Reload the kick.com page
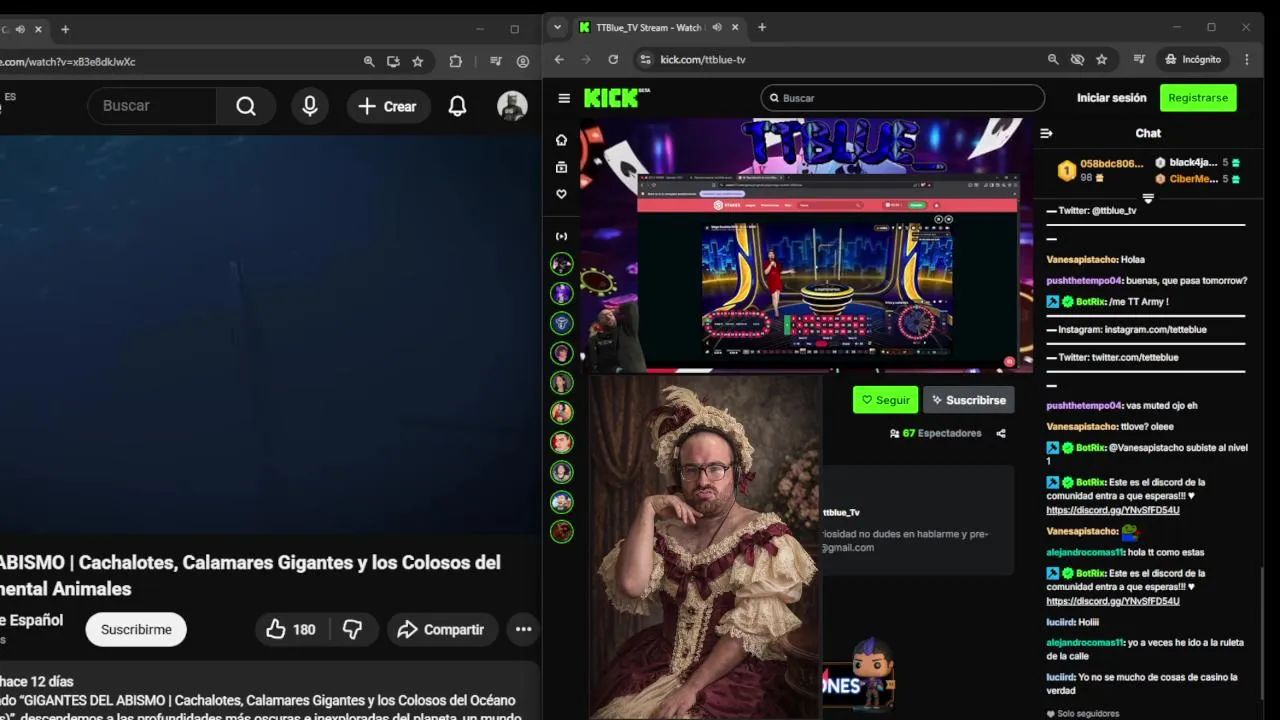The image size is (1280, 720). 613,59
